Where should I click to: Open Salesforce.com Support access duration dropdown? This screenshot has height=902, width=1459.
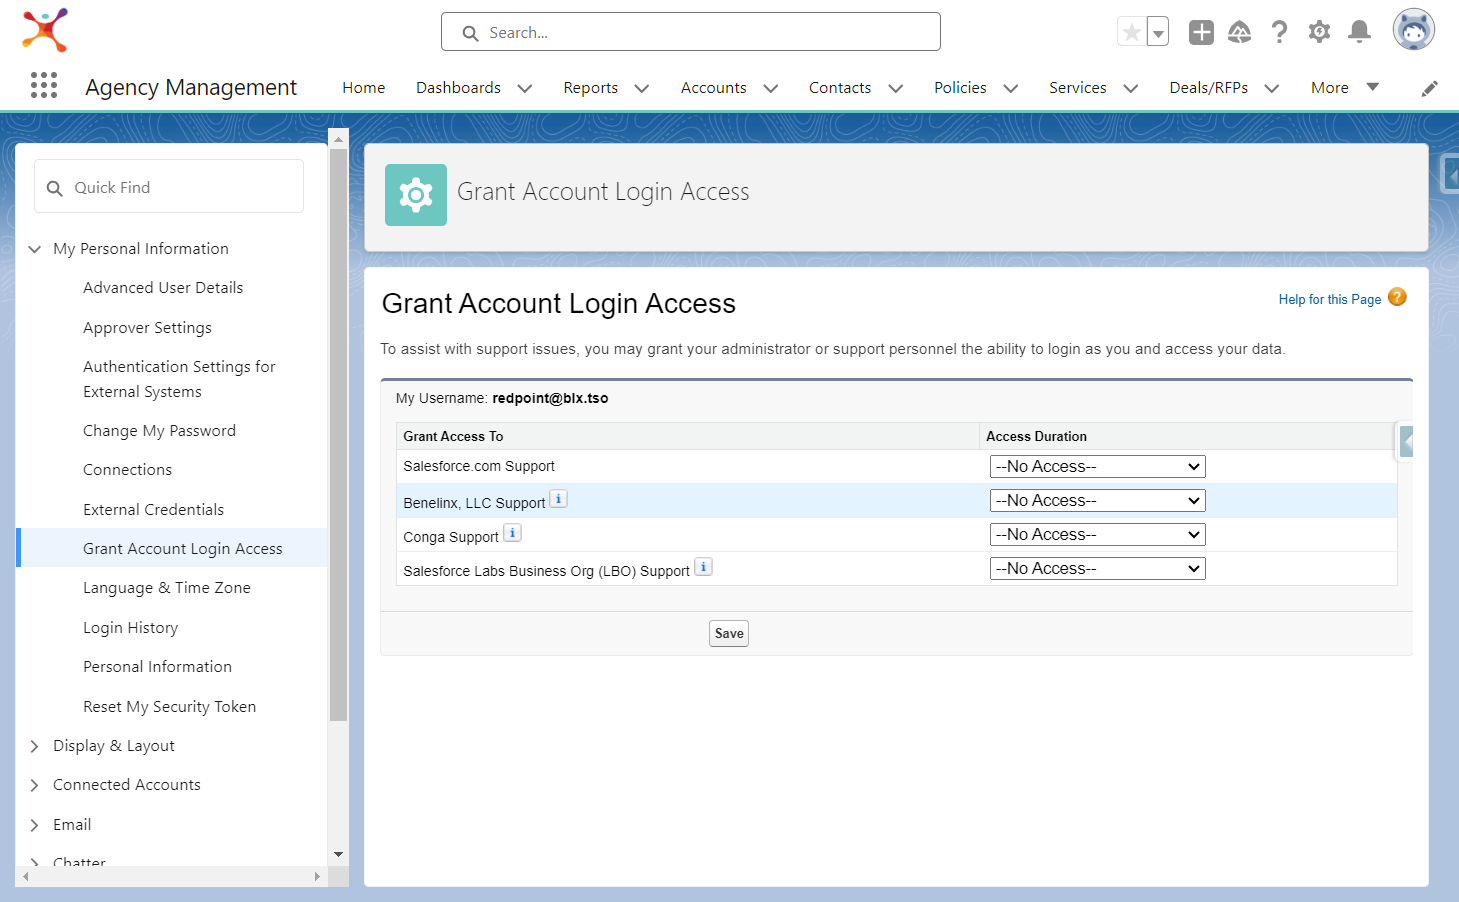(x=1097, y=467)
